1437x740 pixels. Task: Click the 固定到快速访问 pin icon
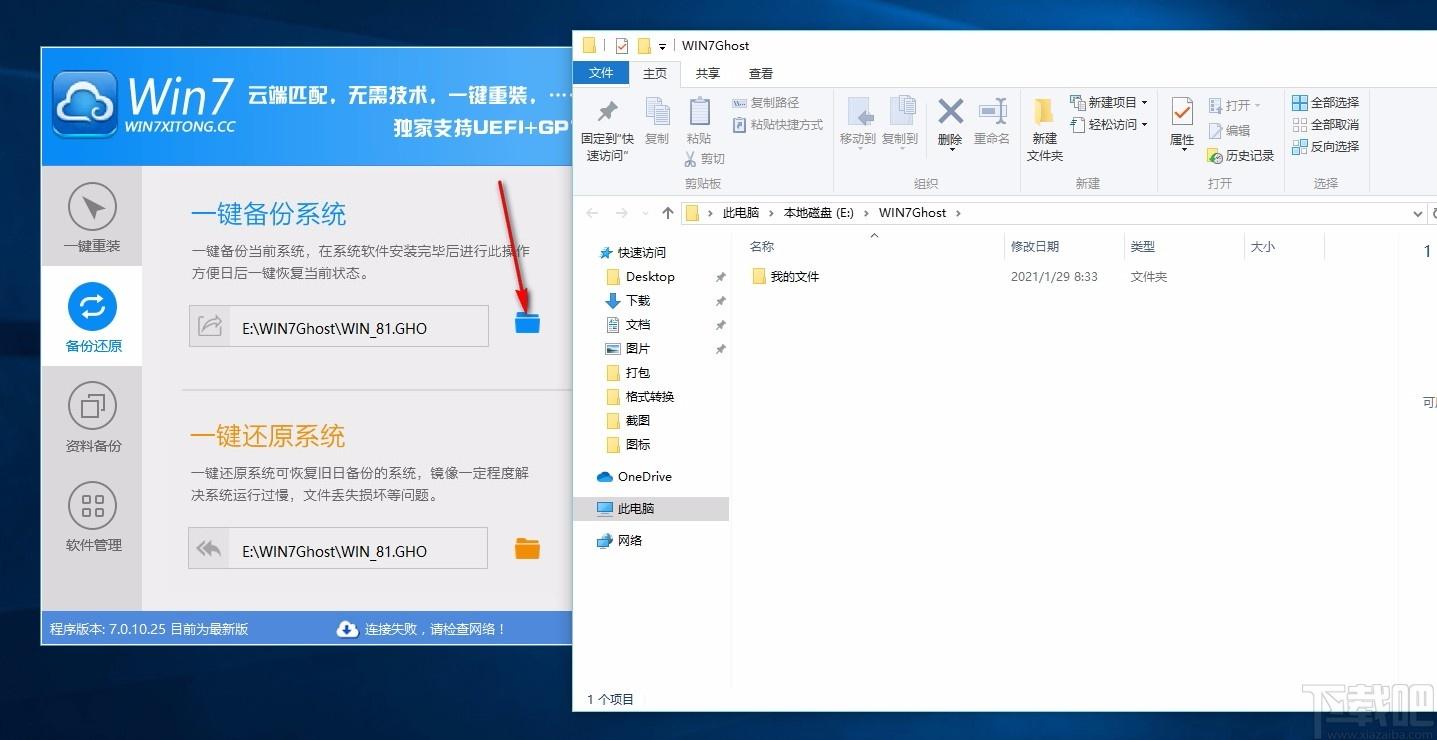607,111
